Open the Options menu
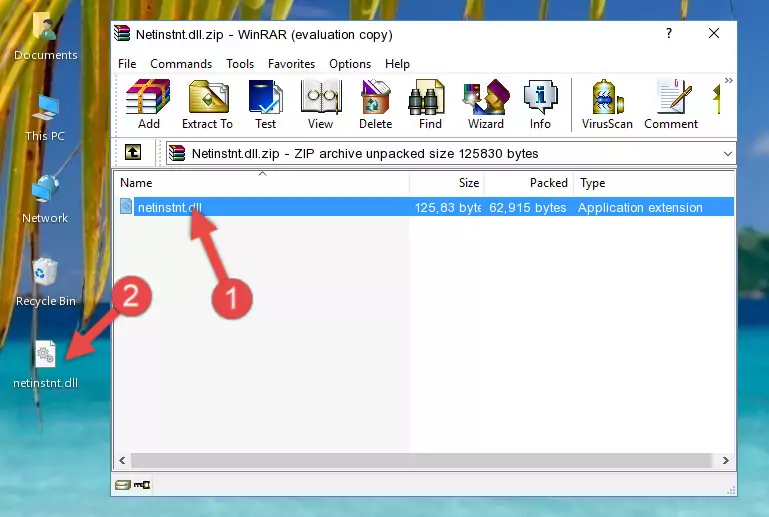Viewport: 769px width, 517px height. pyautogui.click(x=350, y=64)
